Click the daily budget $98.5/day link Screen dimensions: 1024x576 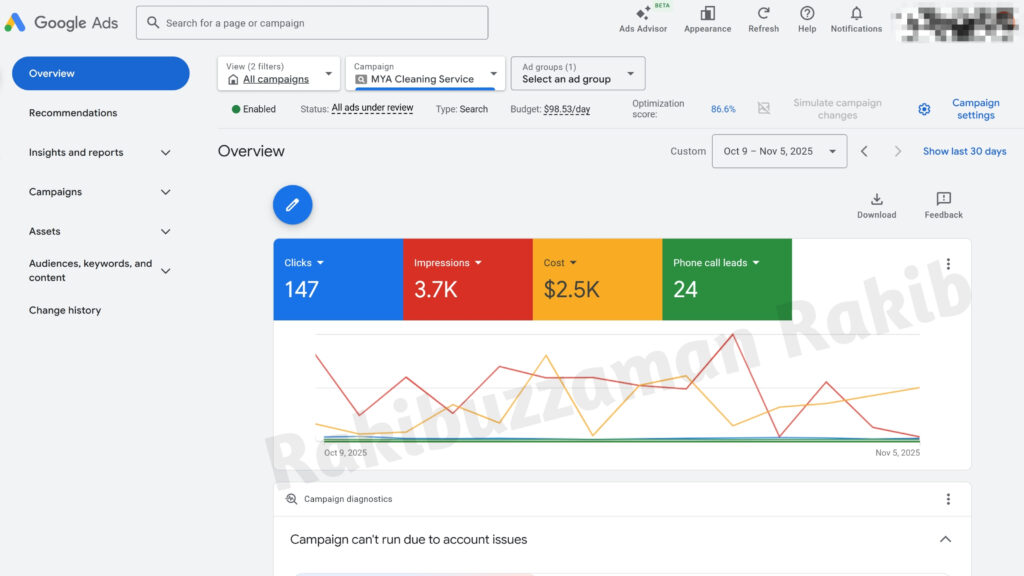click(569, 109)
